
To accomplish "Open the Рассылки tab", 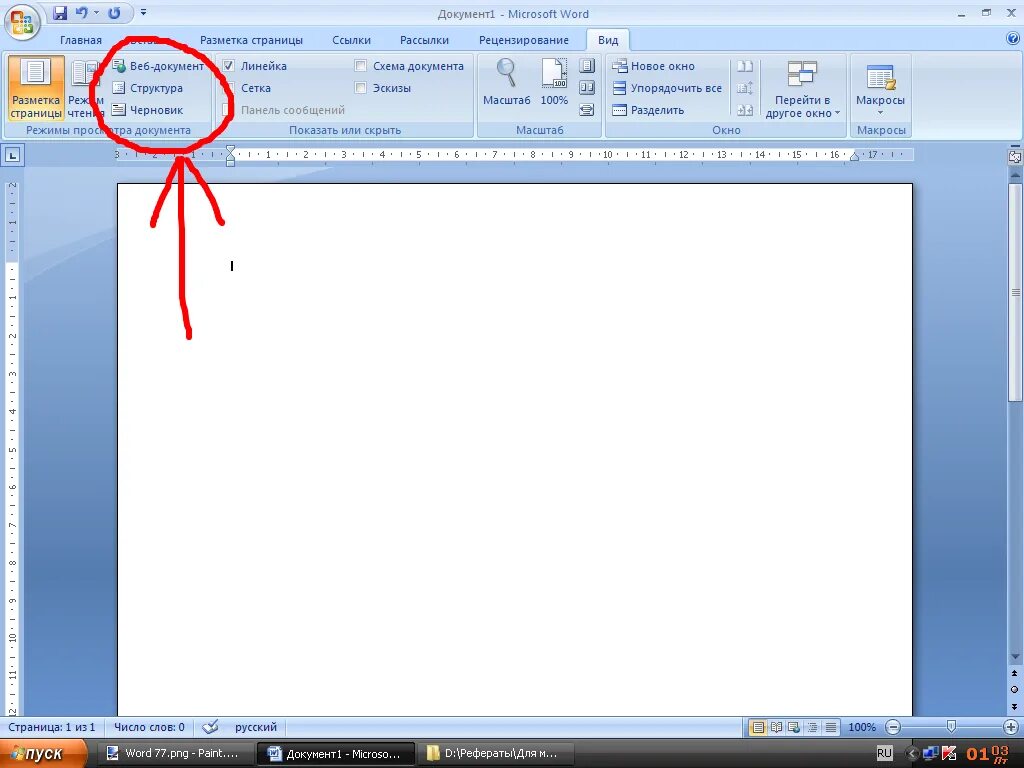I will pos(424,40).
